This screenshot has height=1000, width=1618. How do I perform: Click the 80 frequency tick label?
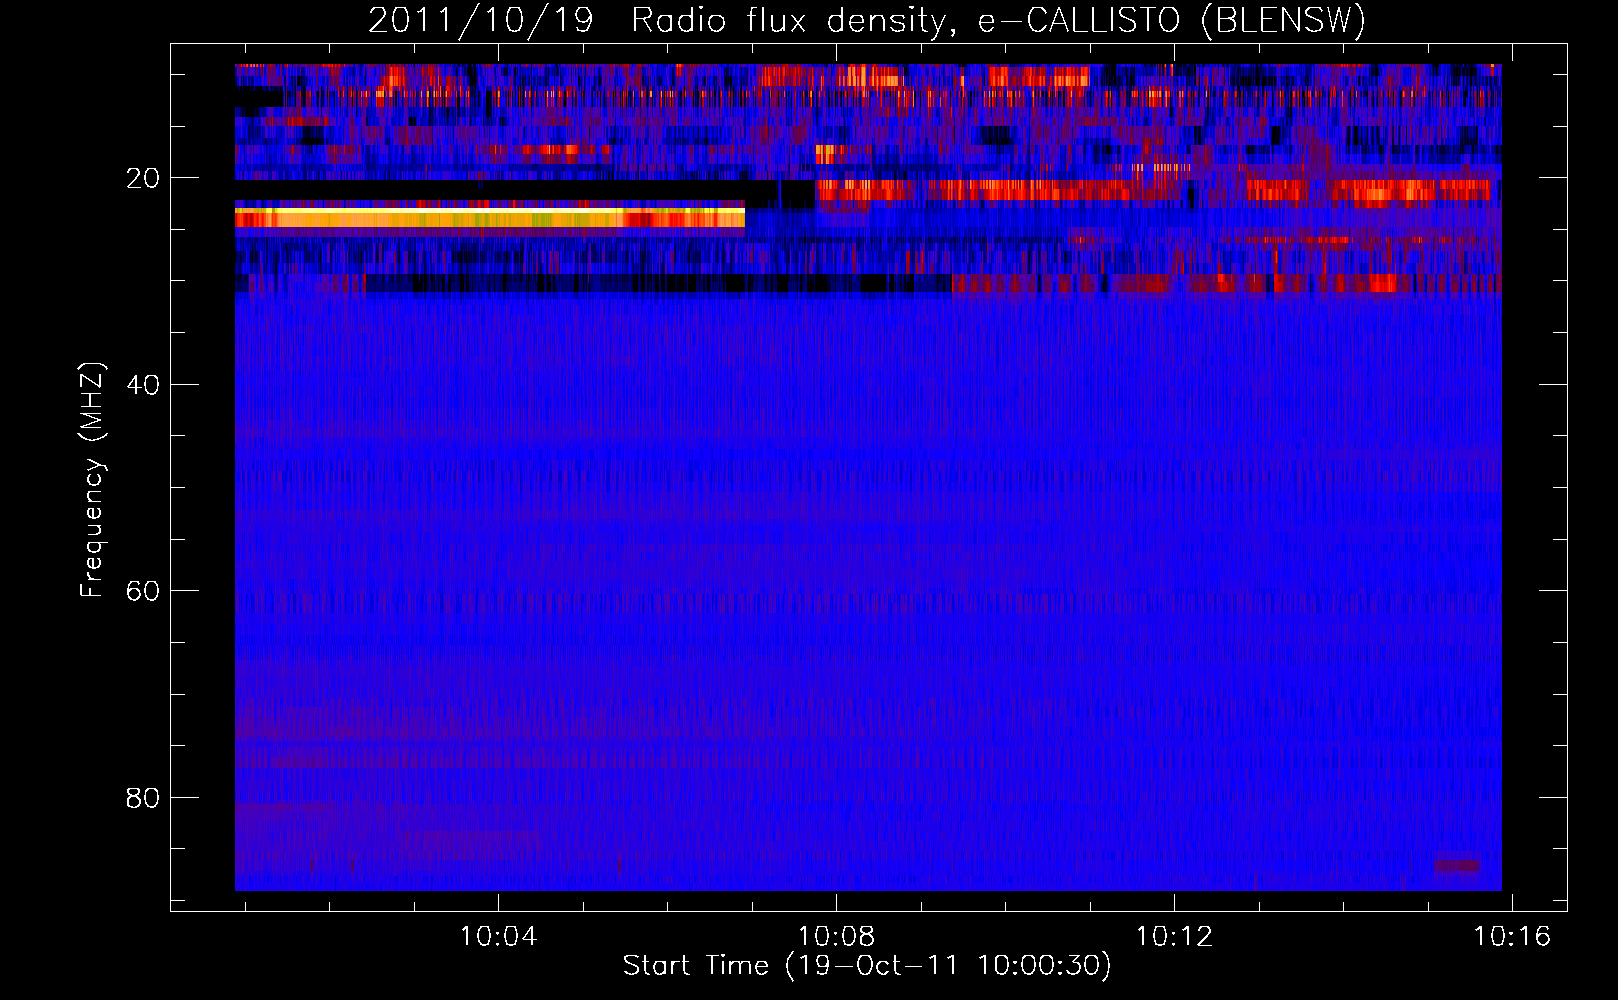coord(143,798)
